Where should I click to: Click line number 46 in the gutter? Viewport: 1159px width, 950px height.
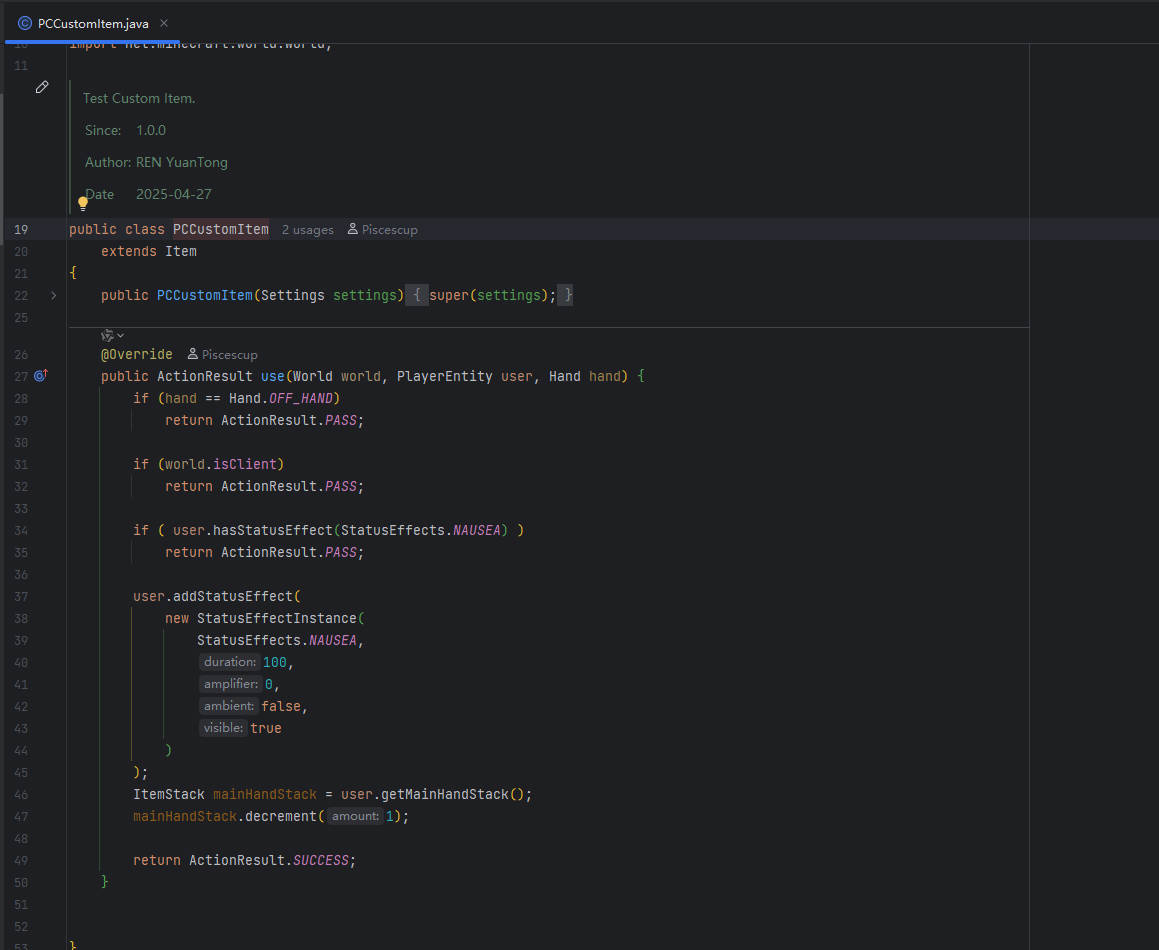point(21,795)
